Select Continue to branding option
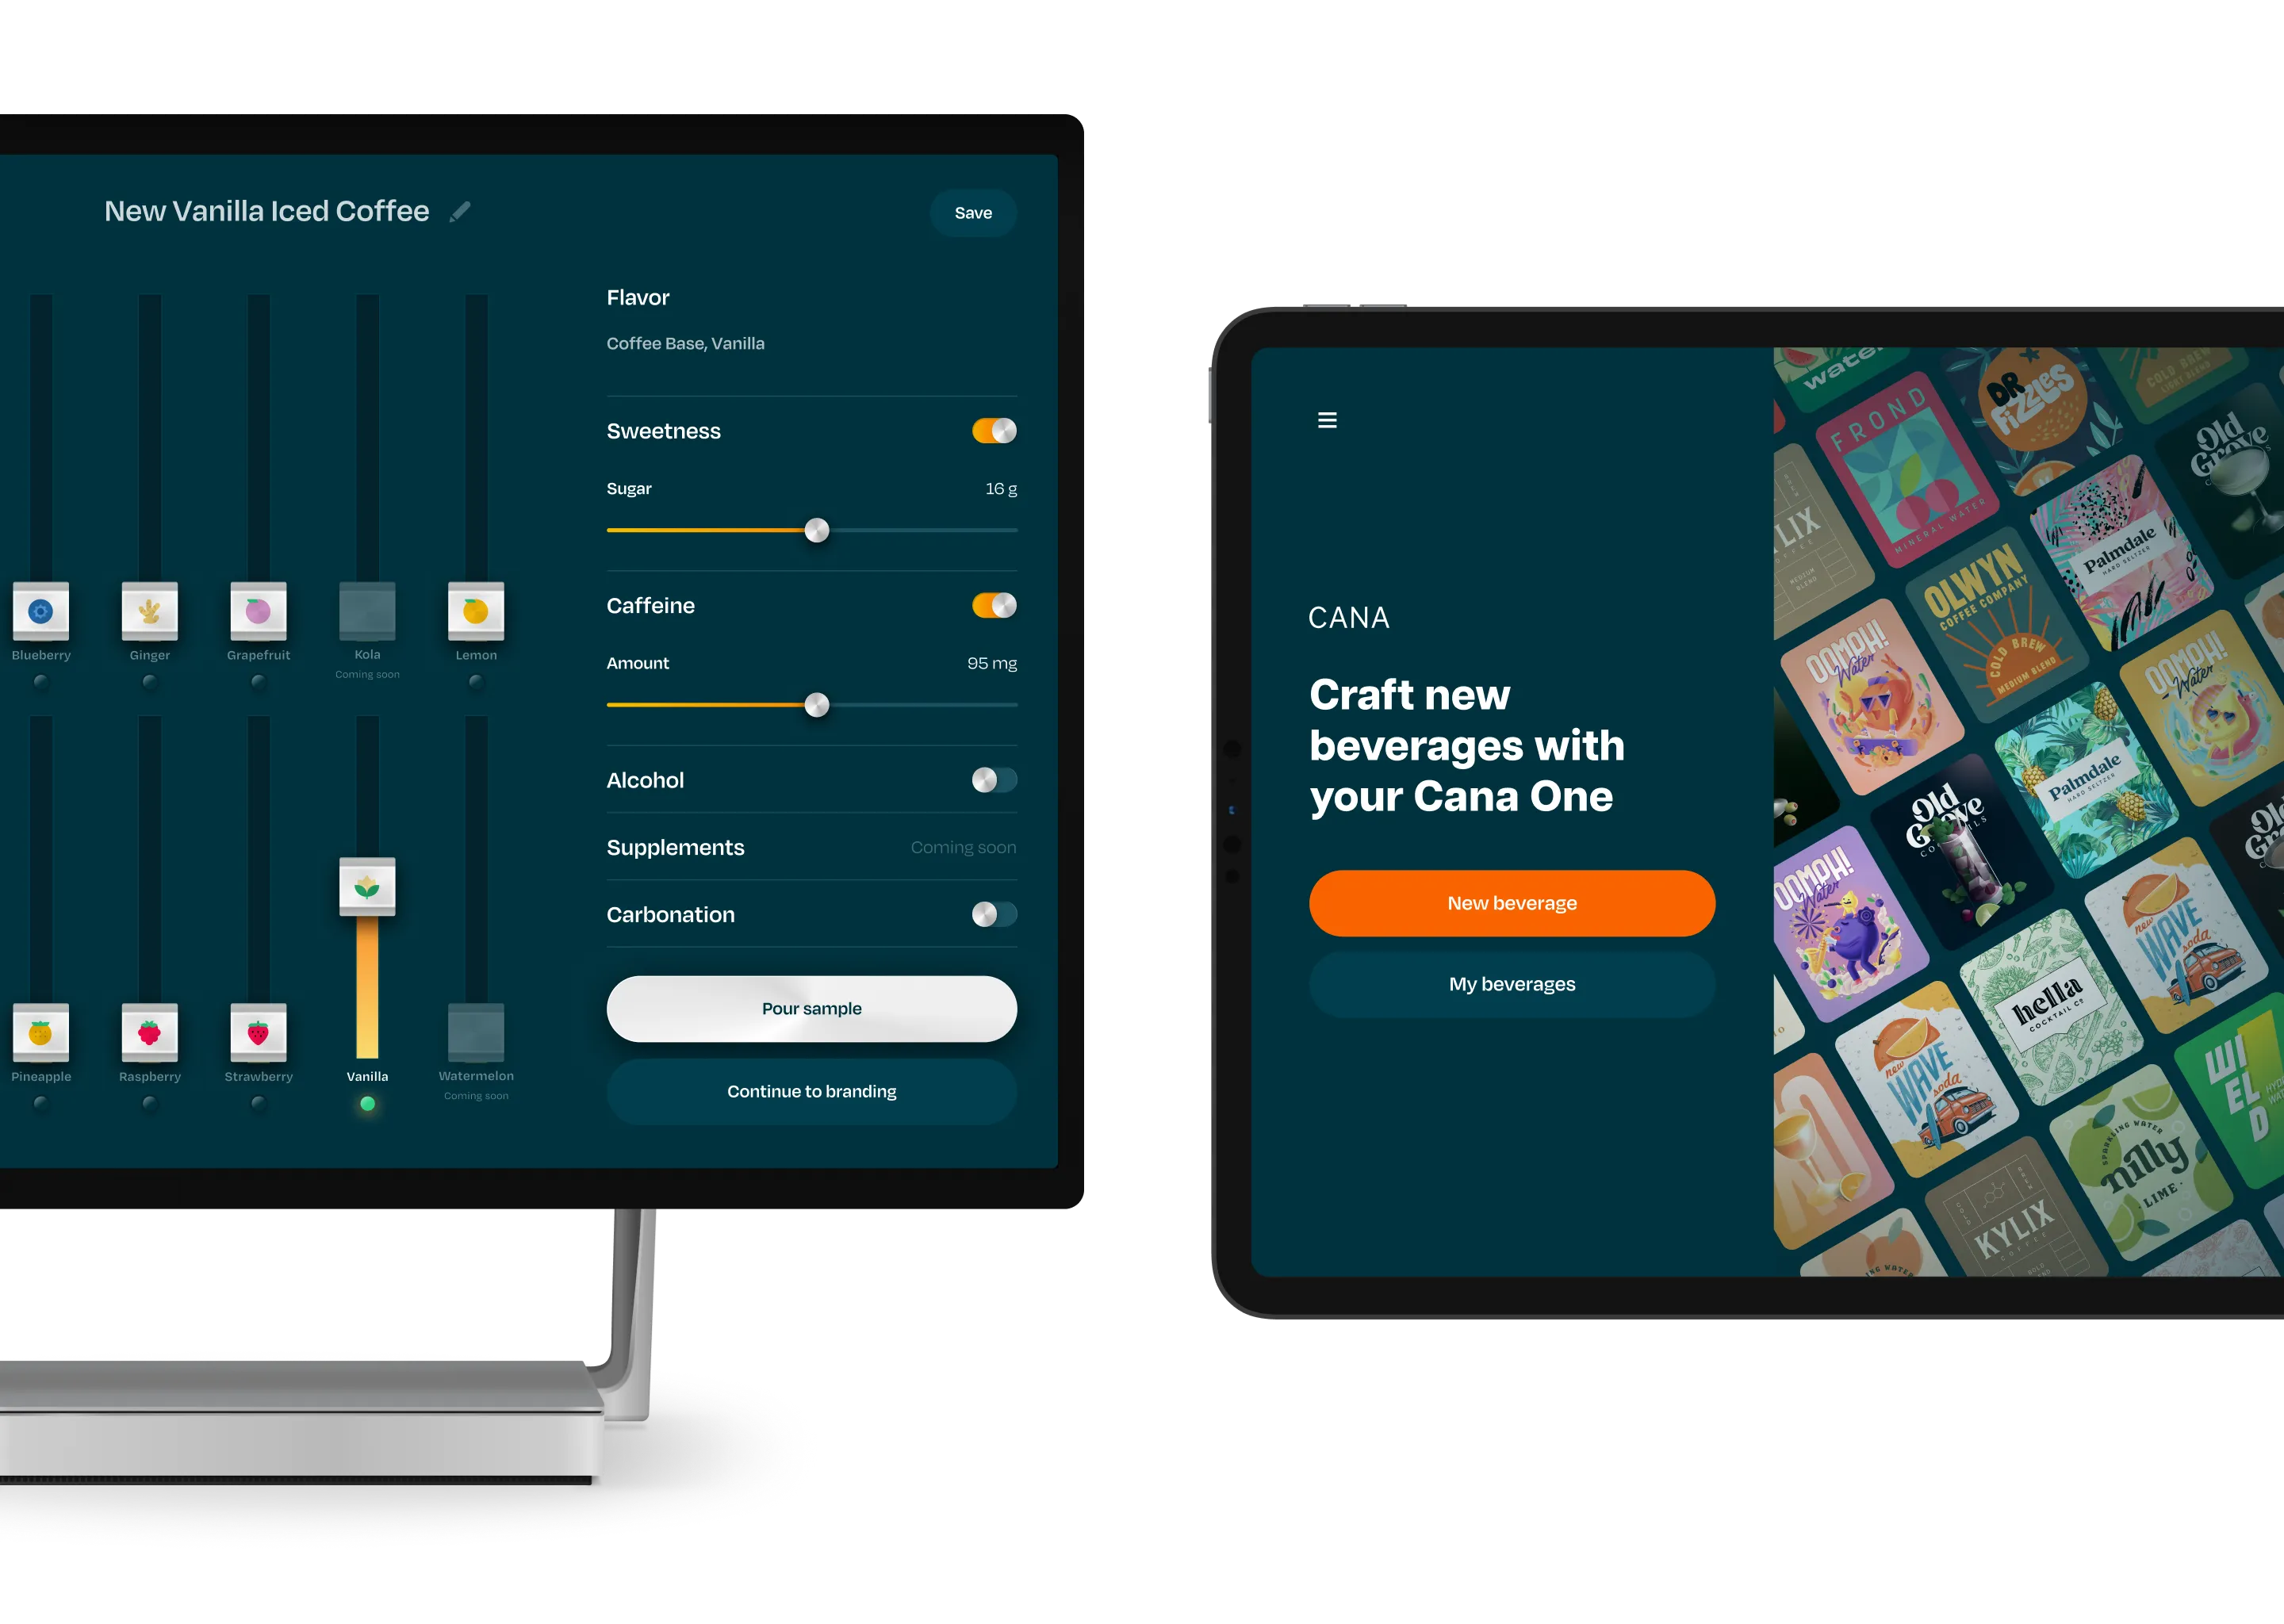Image resolution: width=2284 pixels, height=1624 pixels. coord(812,1091)
